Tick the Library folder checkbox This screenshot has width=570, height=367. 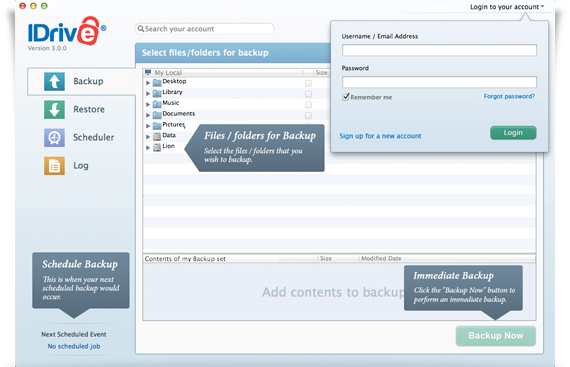pos(308,94)
